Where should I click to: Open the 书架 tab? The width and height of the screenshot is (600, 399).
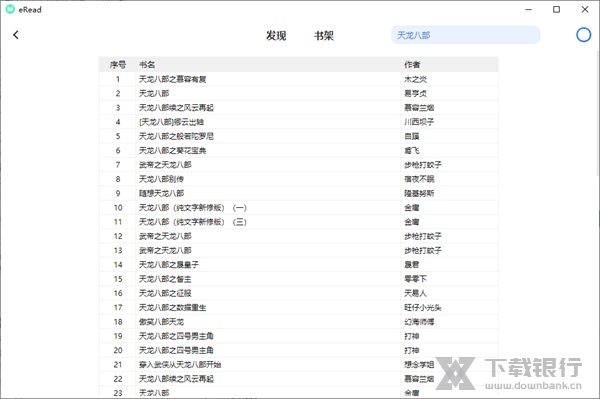(324, 36)
